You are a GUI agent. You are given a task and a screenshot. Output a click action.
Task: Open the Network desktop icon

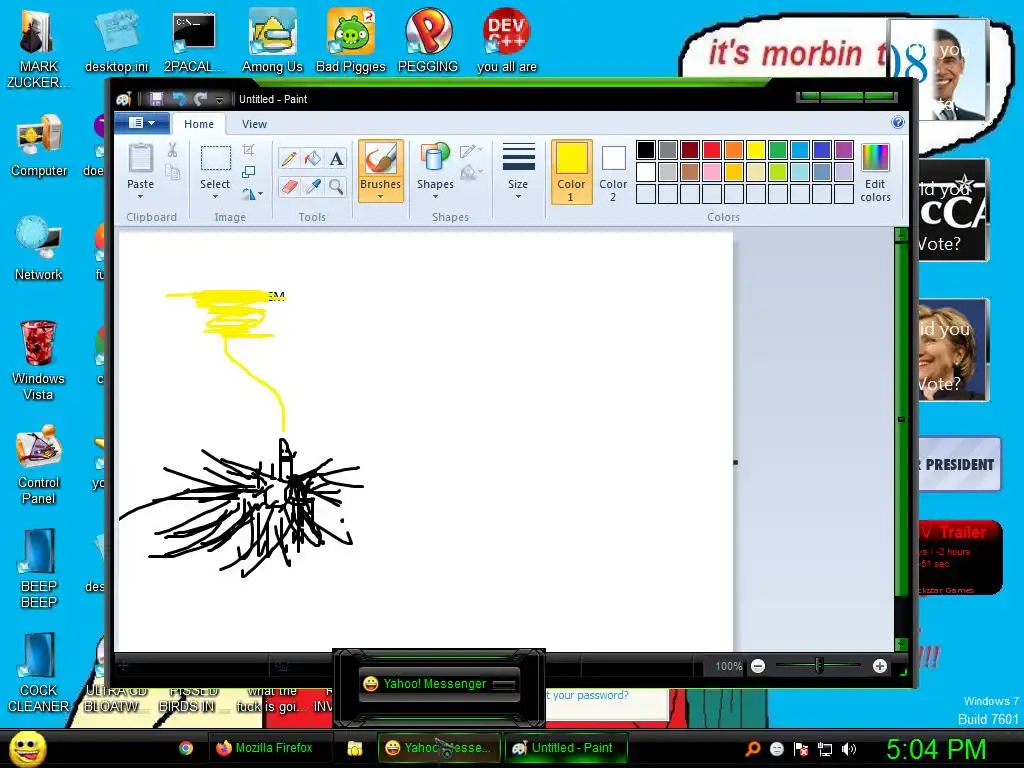point(39,248)
